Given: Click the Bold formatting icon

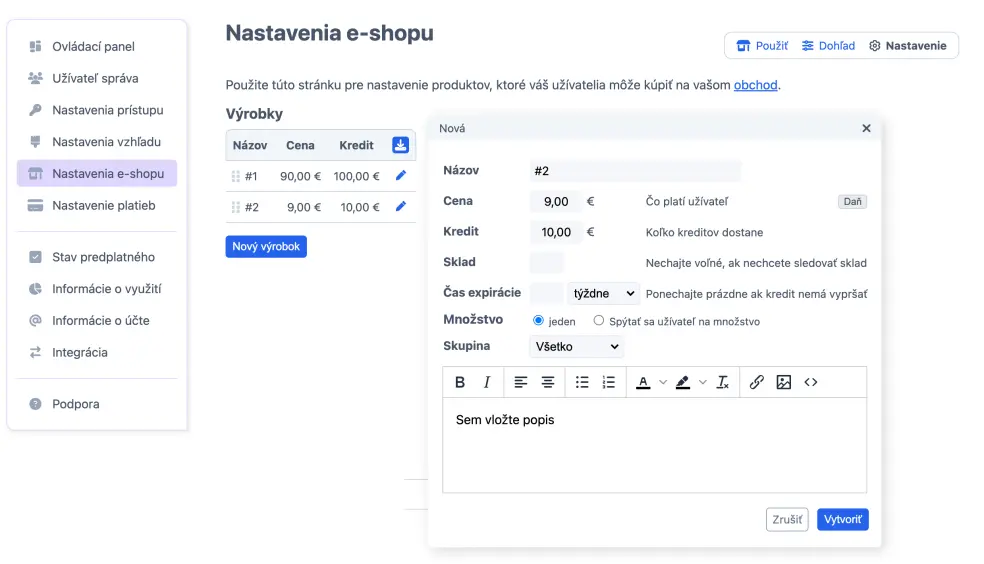Looking at the screenshot, I should pyautogui.click(x=460, y=382).
